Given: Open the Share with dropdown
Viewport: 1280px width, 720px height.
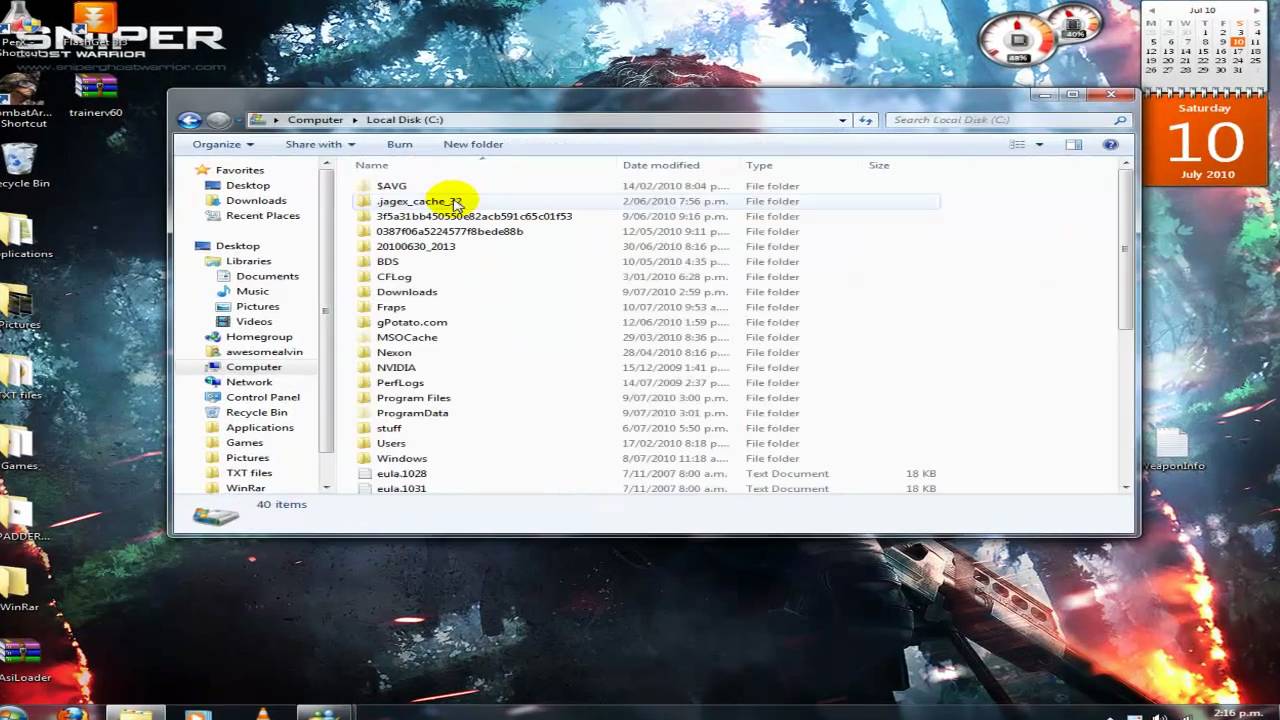Looking at the screenshot, I should tap(320, 144).
